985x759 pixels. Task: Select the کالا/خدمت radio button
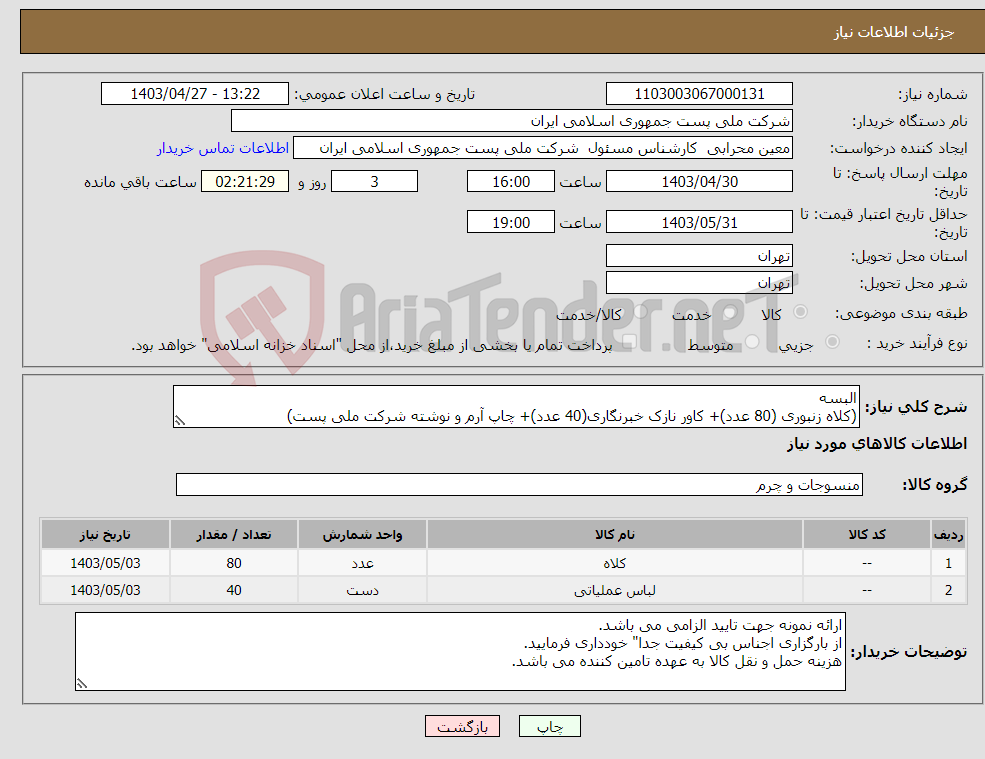[639, 312]
